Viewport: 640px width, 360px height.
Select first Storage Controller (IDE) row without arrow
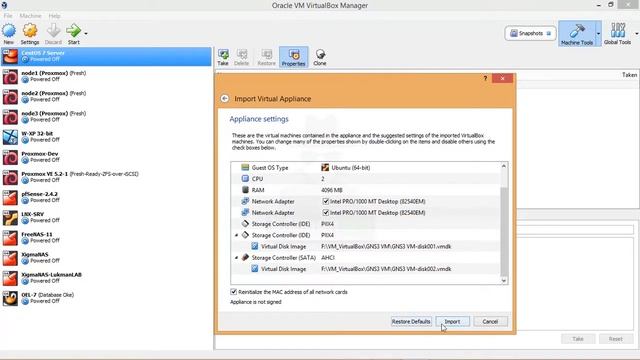pos(365,224)
